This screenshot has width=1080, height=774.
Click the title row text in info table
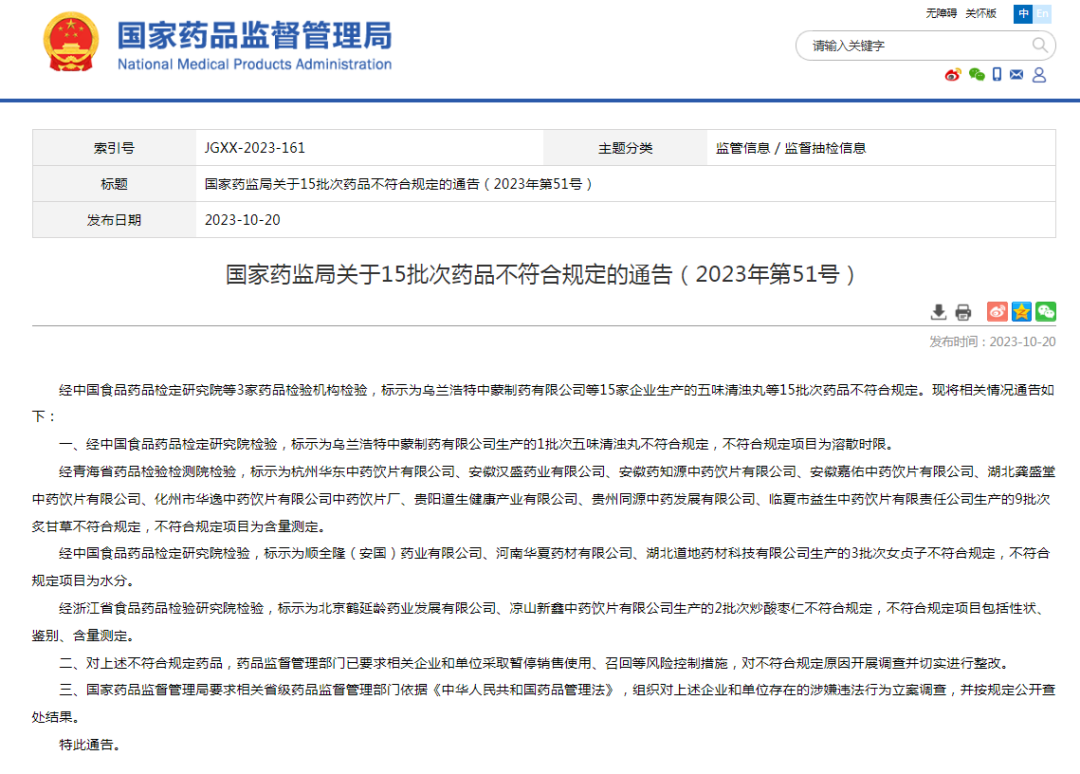tap(398, 184)
